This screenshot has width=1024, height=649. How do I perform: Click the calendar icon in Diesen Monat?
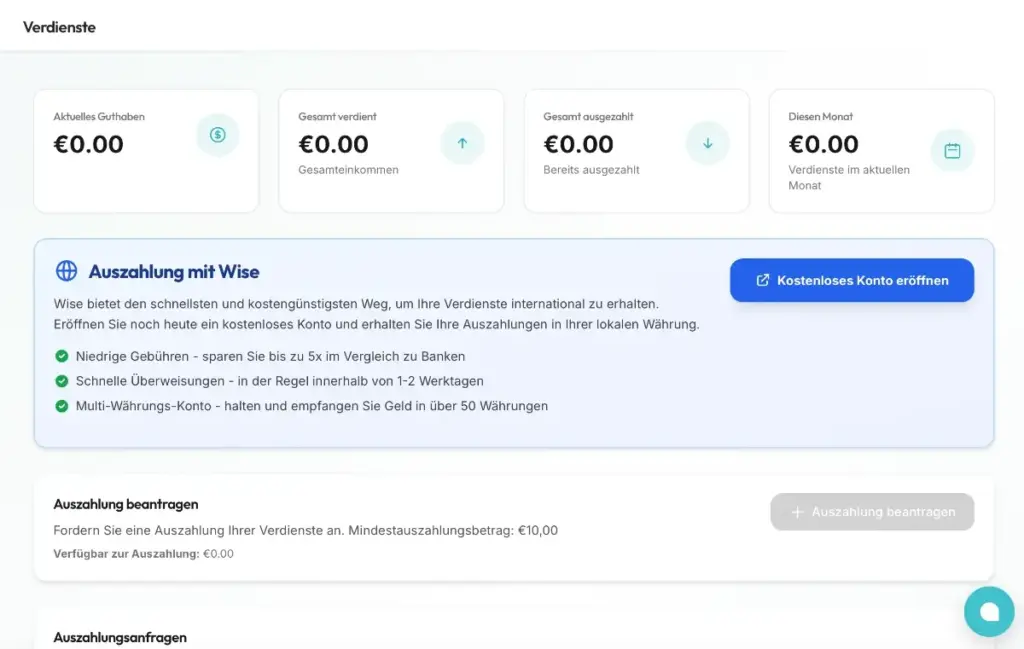pyautogui.click(x=952, y=151)
